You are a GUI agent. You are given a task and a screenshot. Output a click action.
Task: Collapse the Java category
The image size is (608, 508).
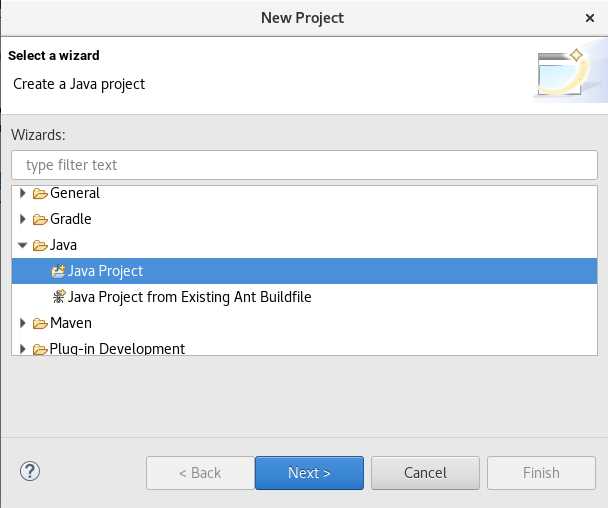point(22,245)
